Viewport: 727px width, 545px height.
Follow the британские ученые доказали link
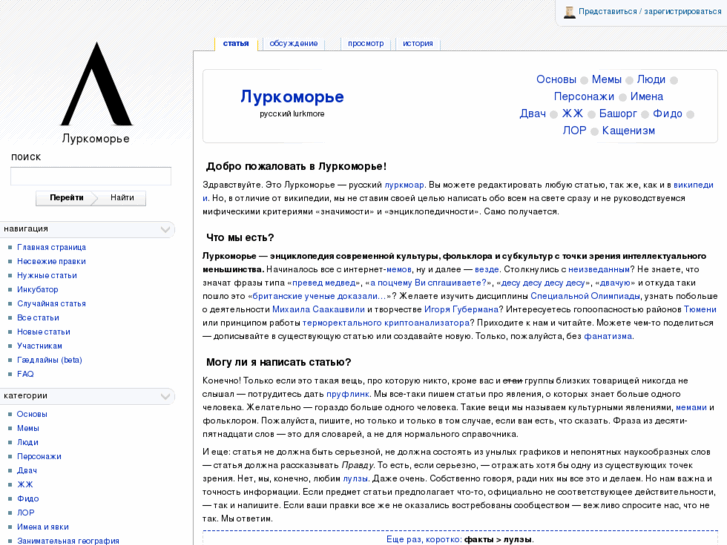(x=320, y=296)
